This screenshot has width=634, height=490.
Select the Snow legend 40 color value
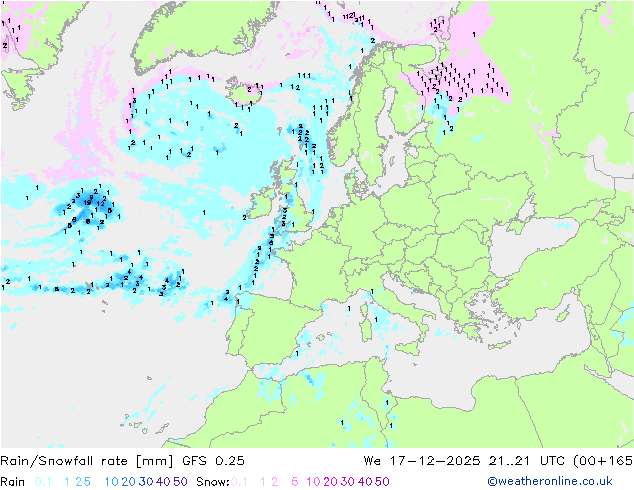[x=365, y=482]
